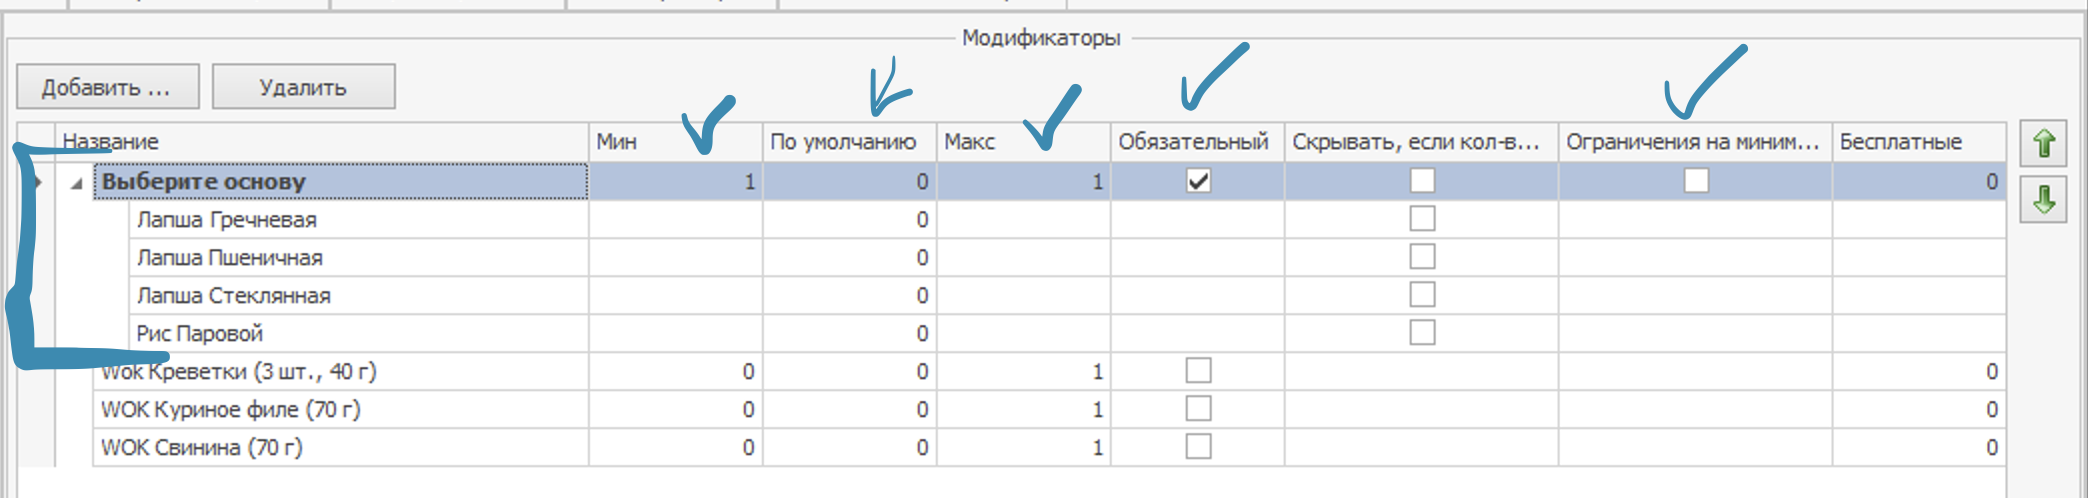Image resolution: width=2088 pixels, height=498 pixels.
Task: Click Макс cell for WOK Свинина
Action: pyautogui.click(x=1023, y=448)
